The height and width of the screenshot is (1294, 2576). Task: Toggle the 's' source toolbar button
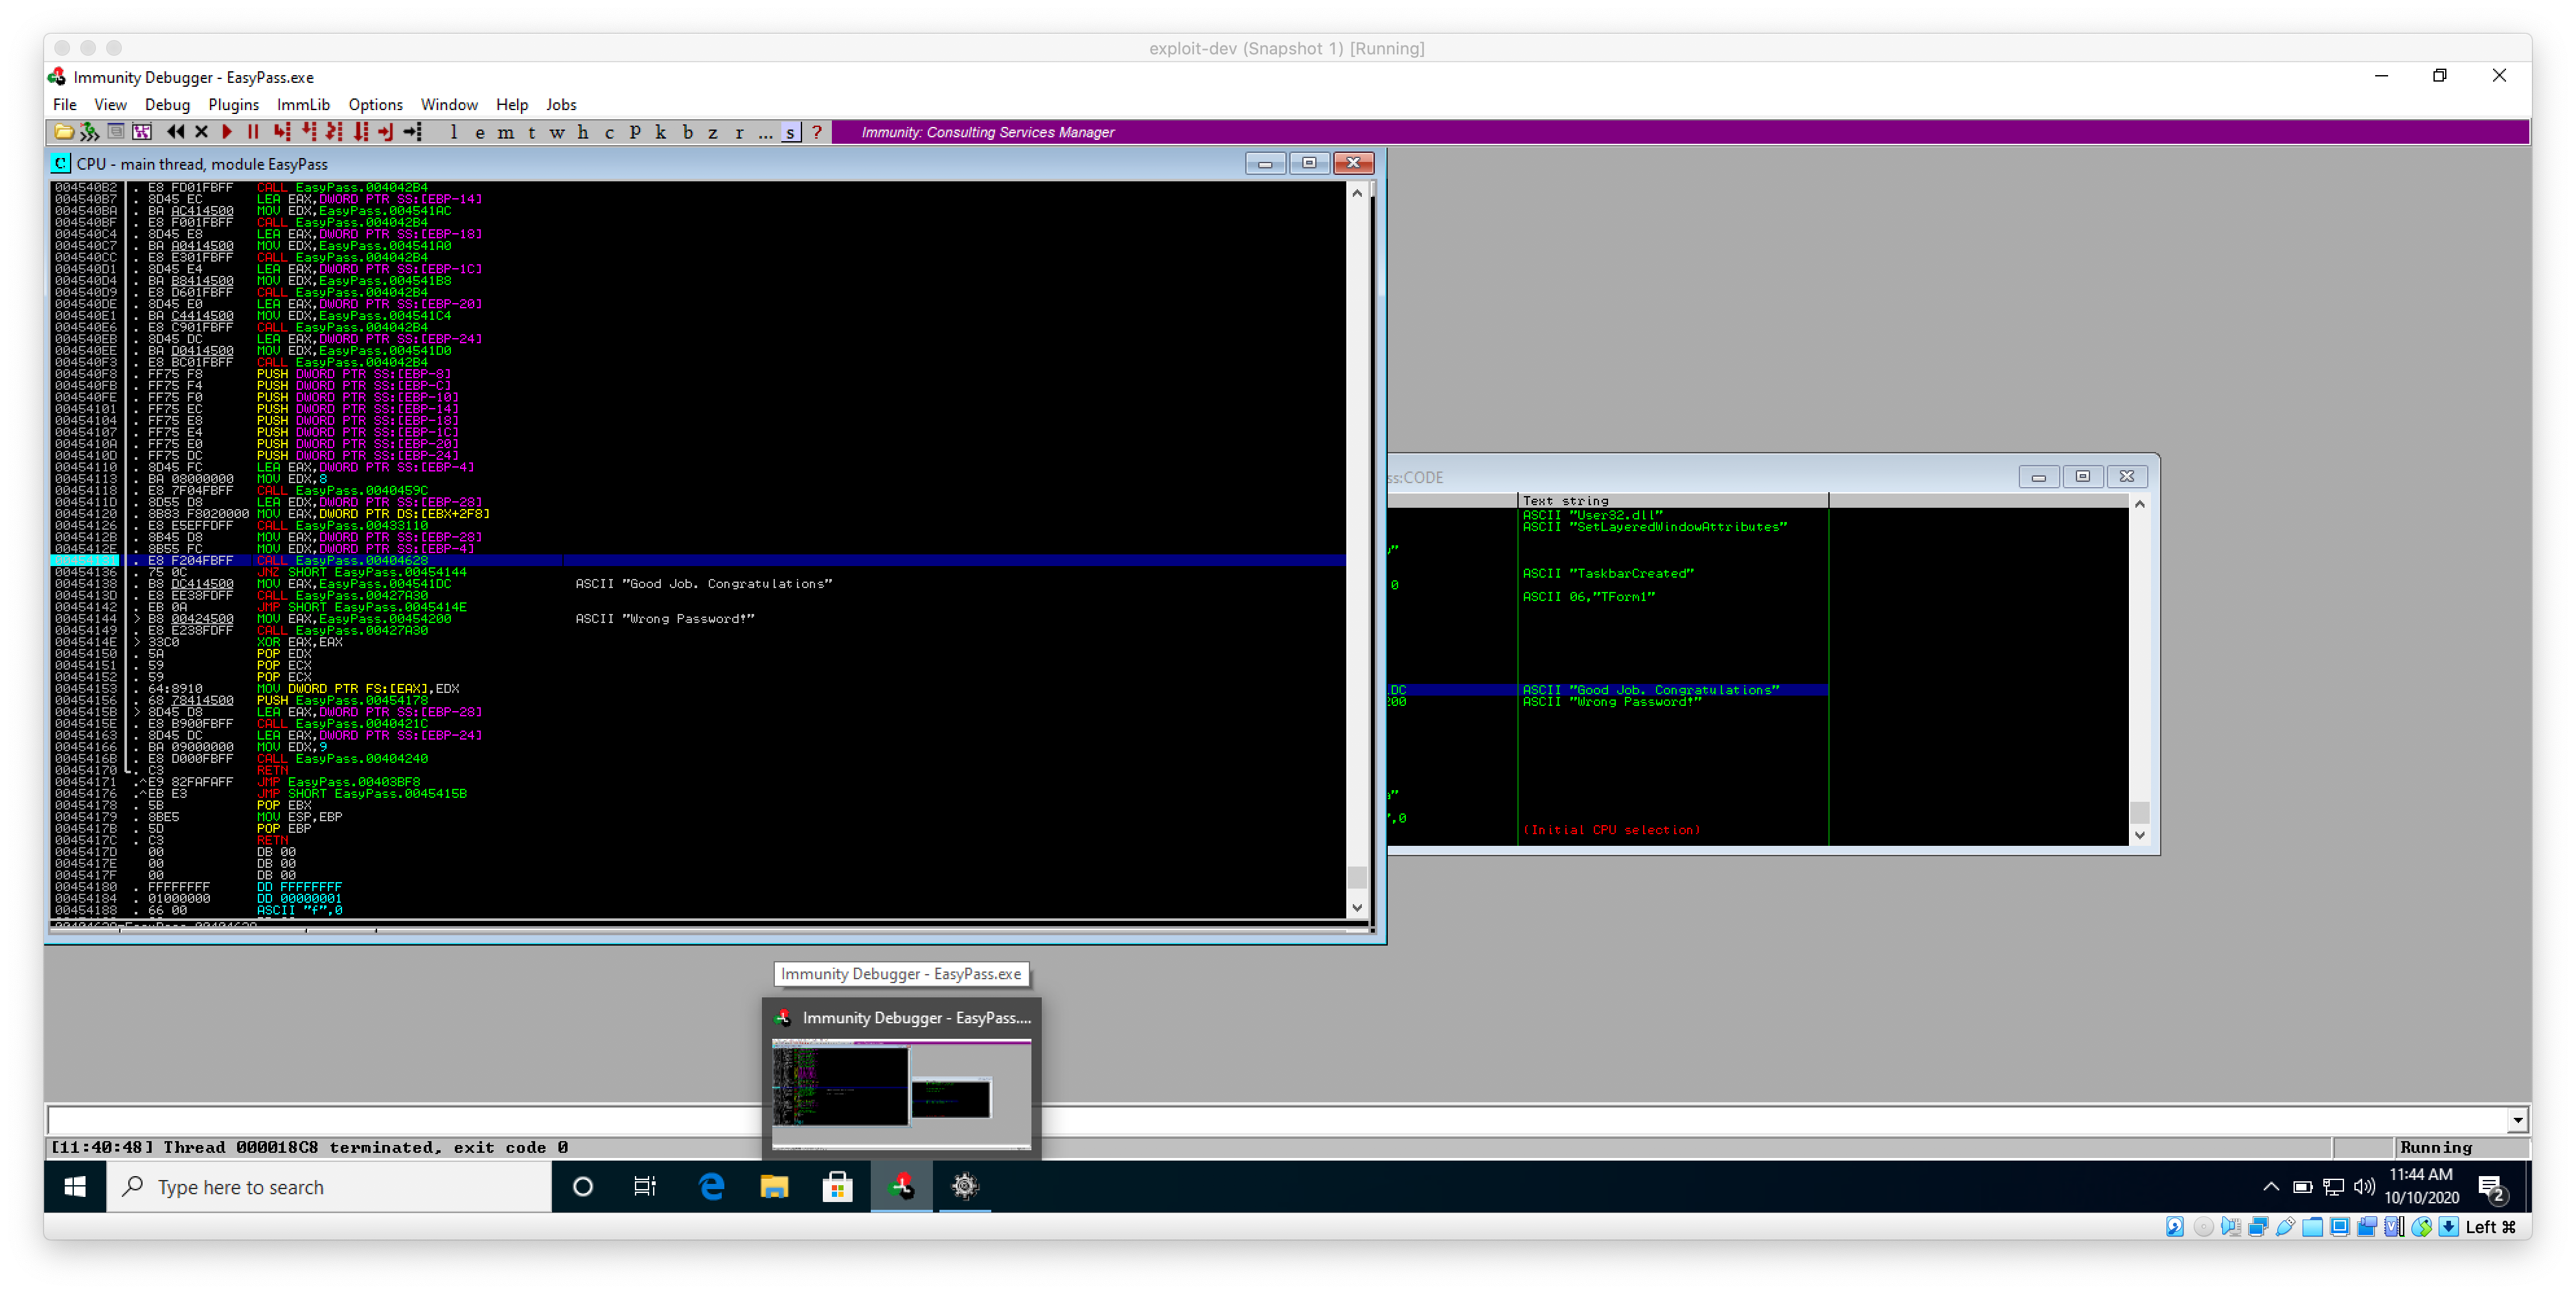[791, 132]
